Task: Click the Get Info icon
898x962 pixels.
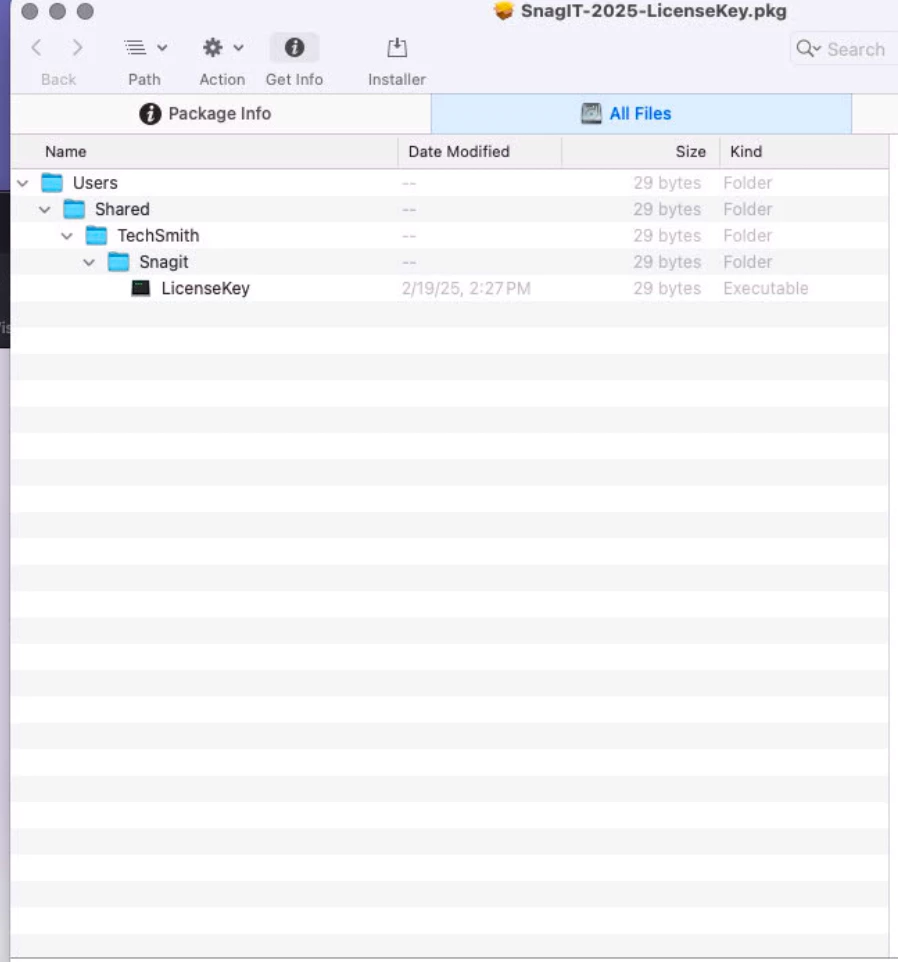Action: [294, 47]
